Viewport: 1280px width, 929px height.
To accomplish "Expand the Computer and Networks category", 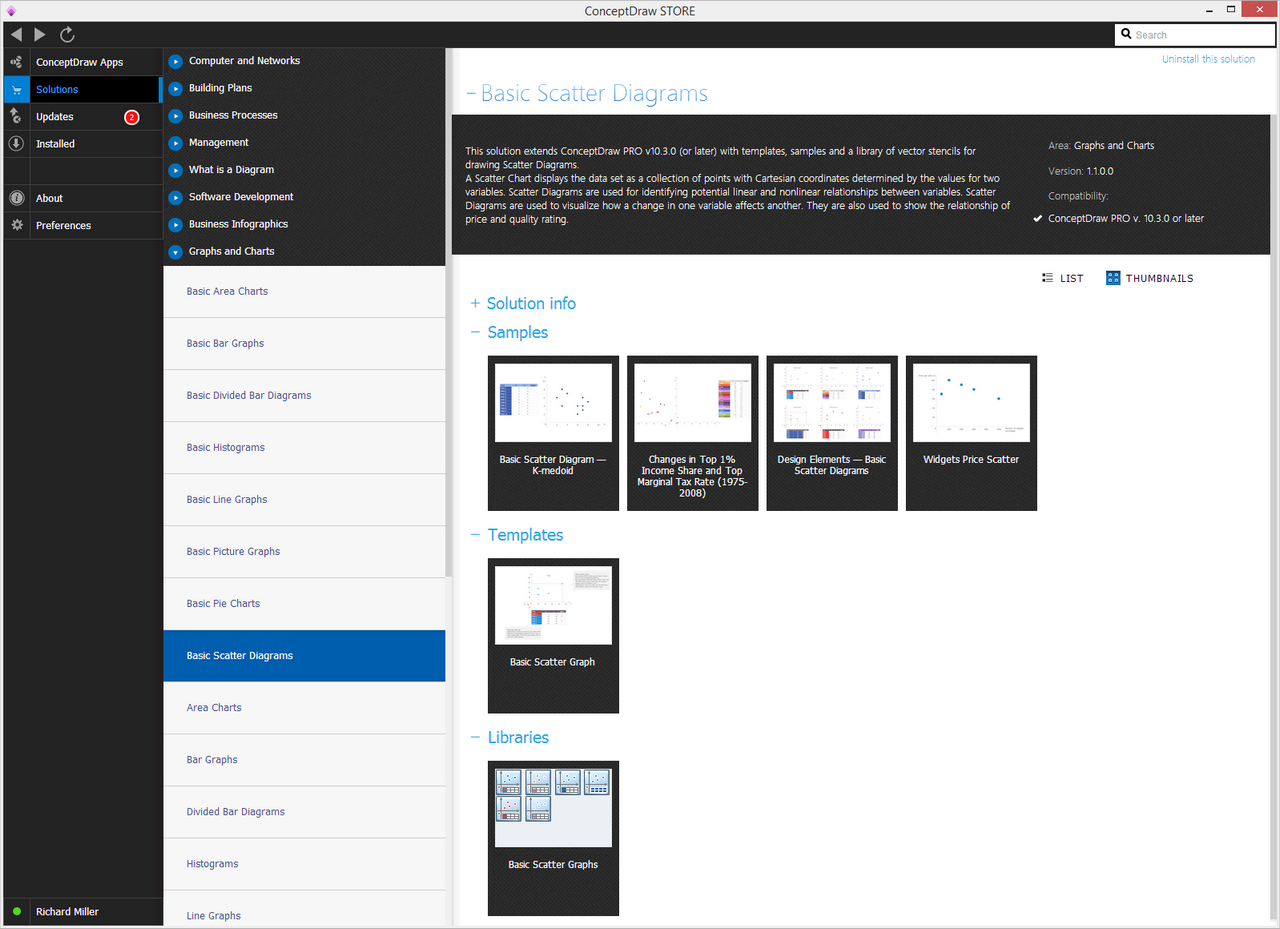I will click(176, 61).
